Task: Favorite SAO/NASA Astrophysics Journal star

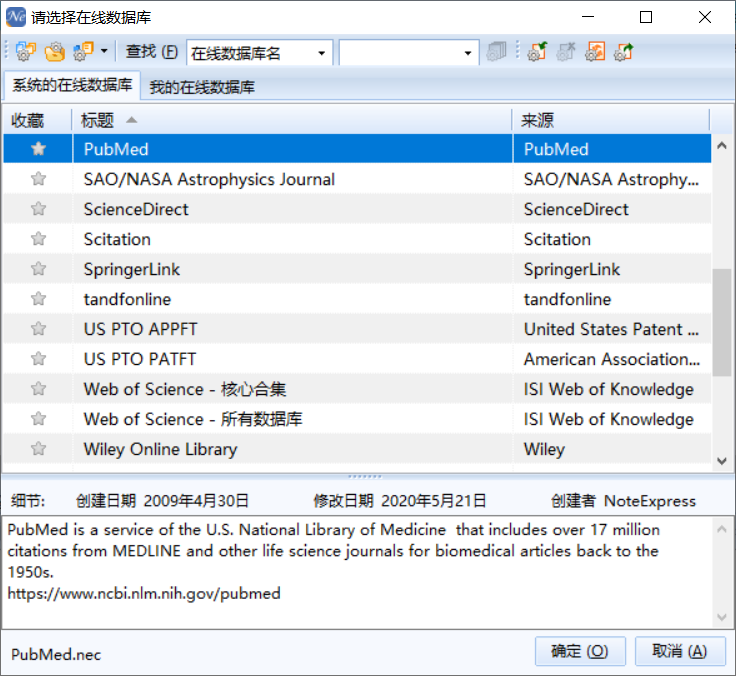Action: (x=38, y=179)
